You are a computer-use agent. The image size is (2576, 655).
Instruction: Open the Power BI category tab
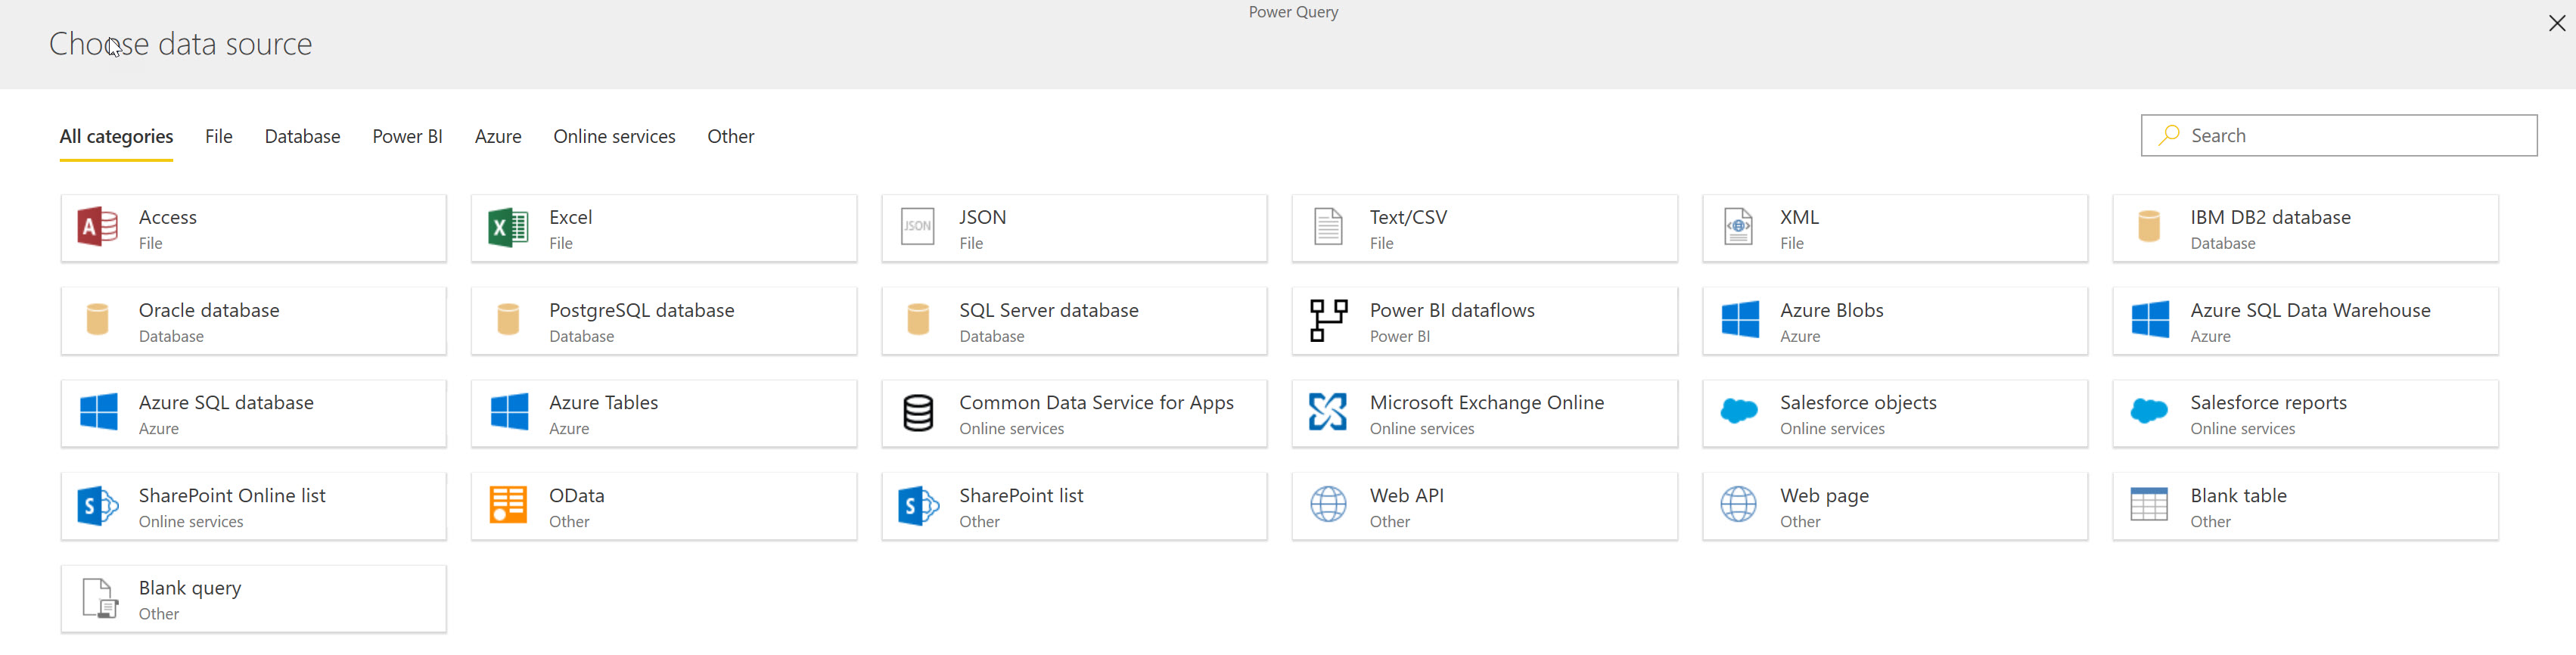407,137
